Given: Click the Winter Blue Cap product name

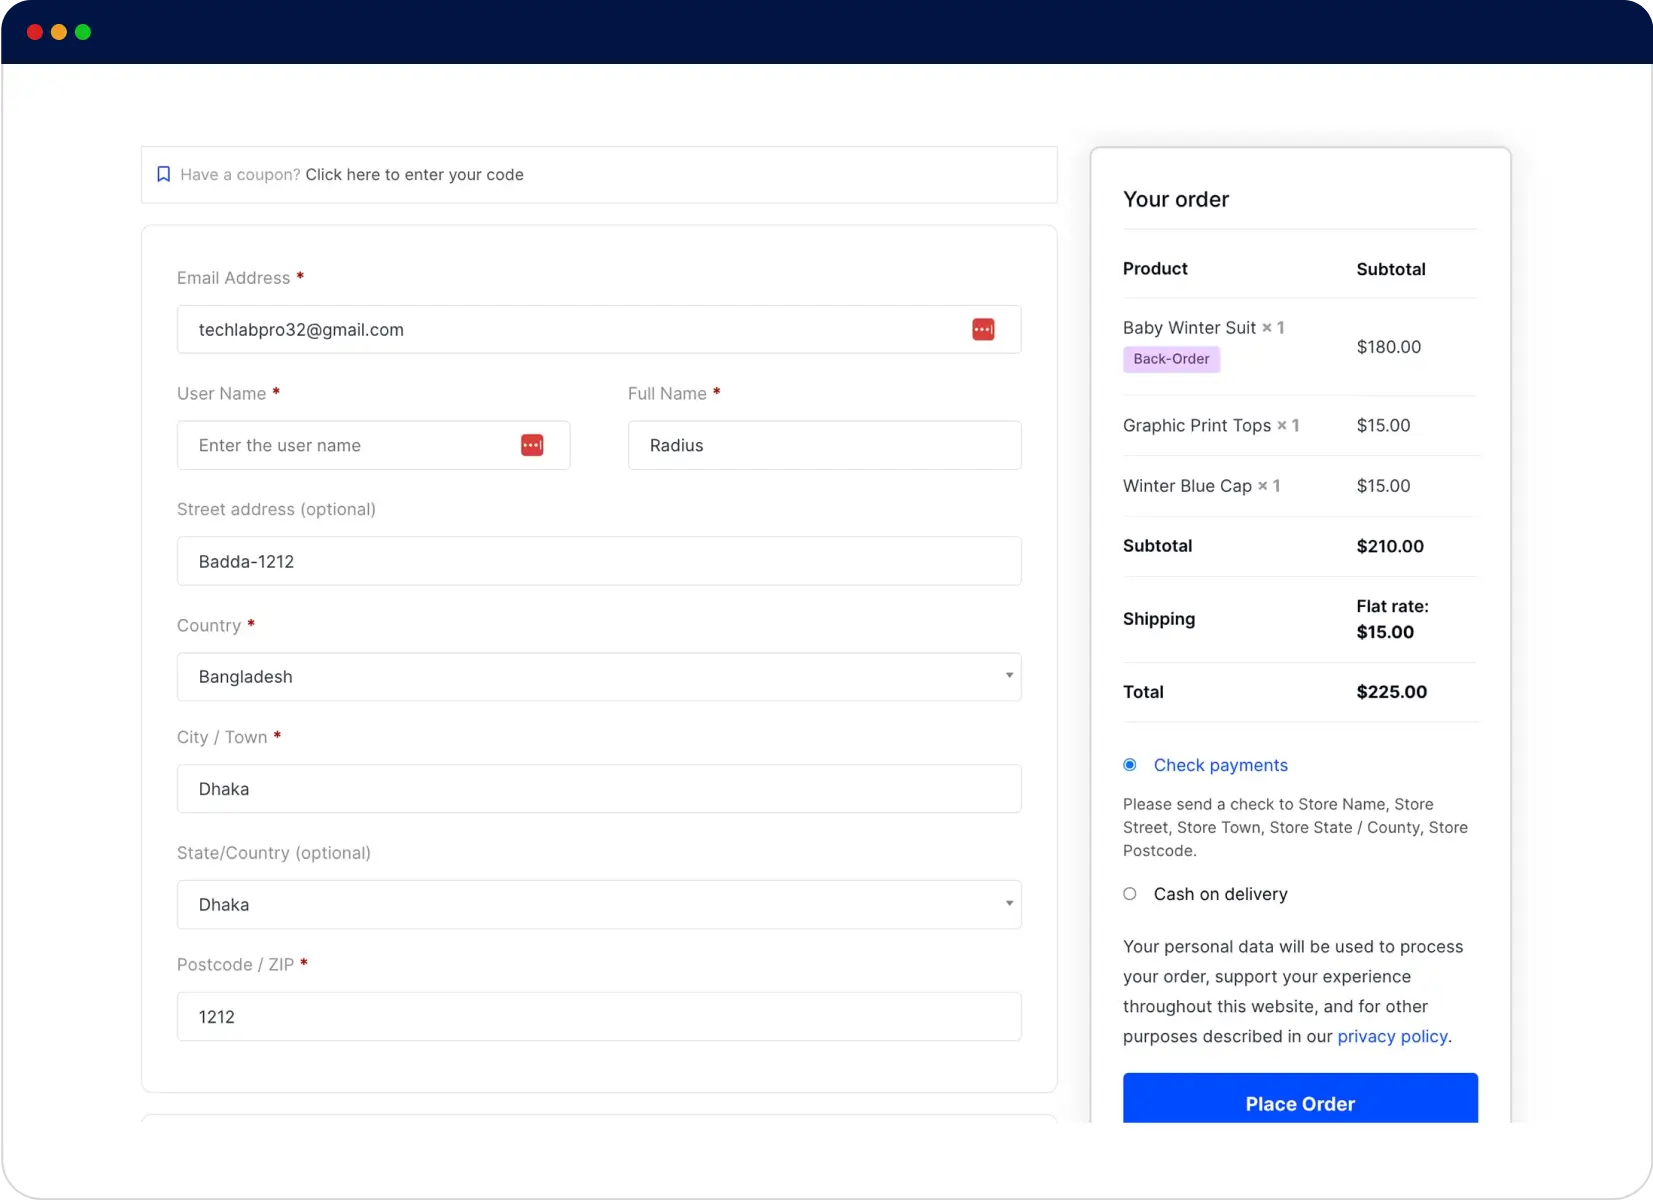Looking at the screenshot, I should point(1187,486).
